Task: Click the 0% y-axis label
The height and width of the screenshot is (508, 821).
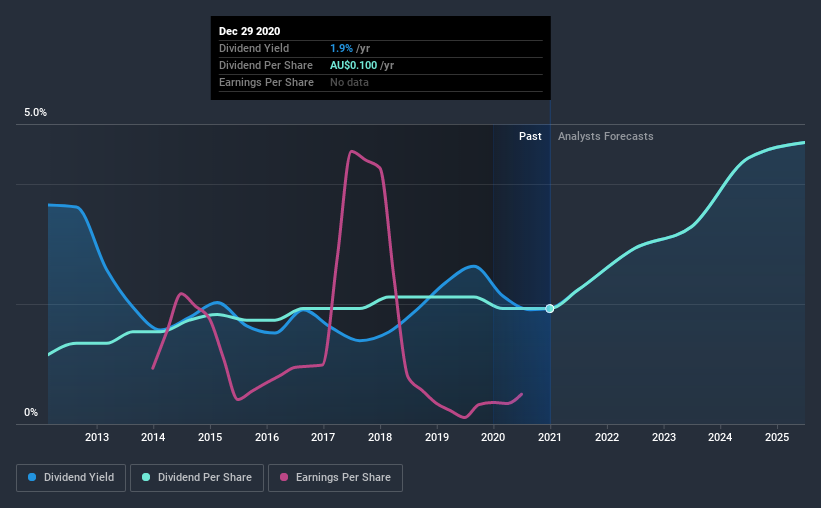Action: (x=31, y=413)
